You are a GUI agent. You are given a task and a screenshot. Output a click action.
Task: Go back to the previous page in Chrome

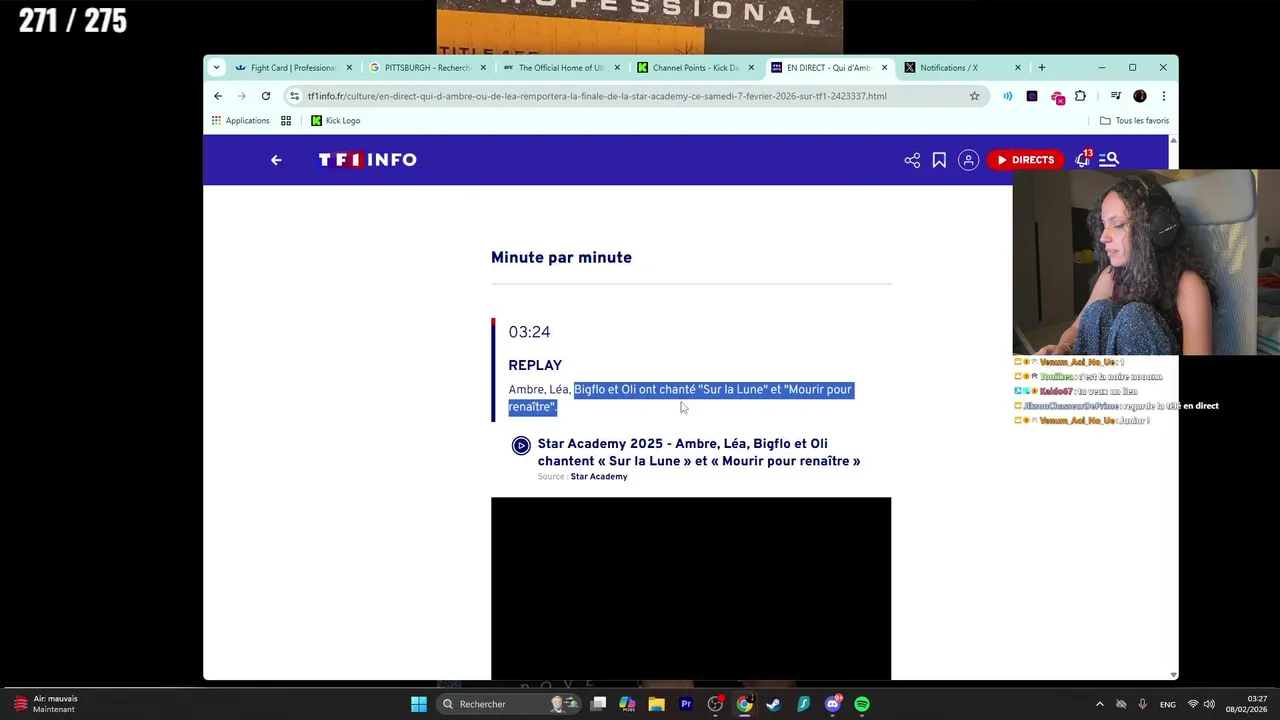point(218,96)
